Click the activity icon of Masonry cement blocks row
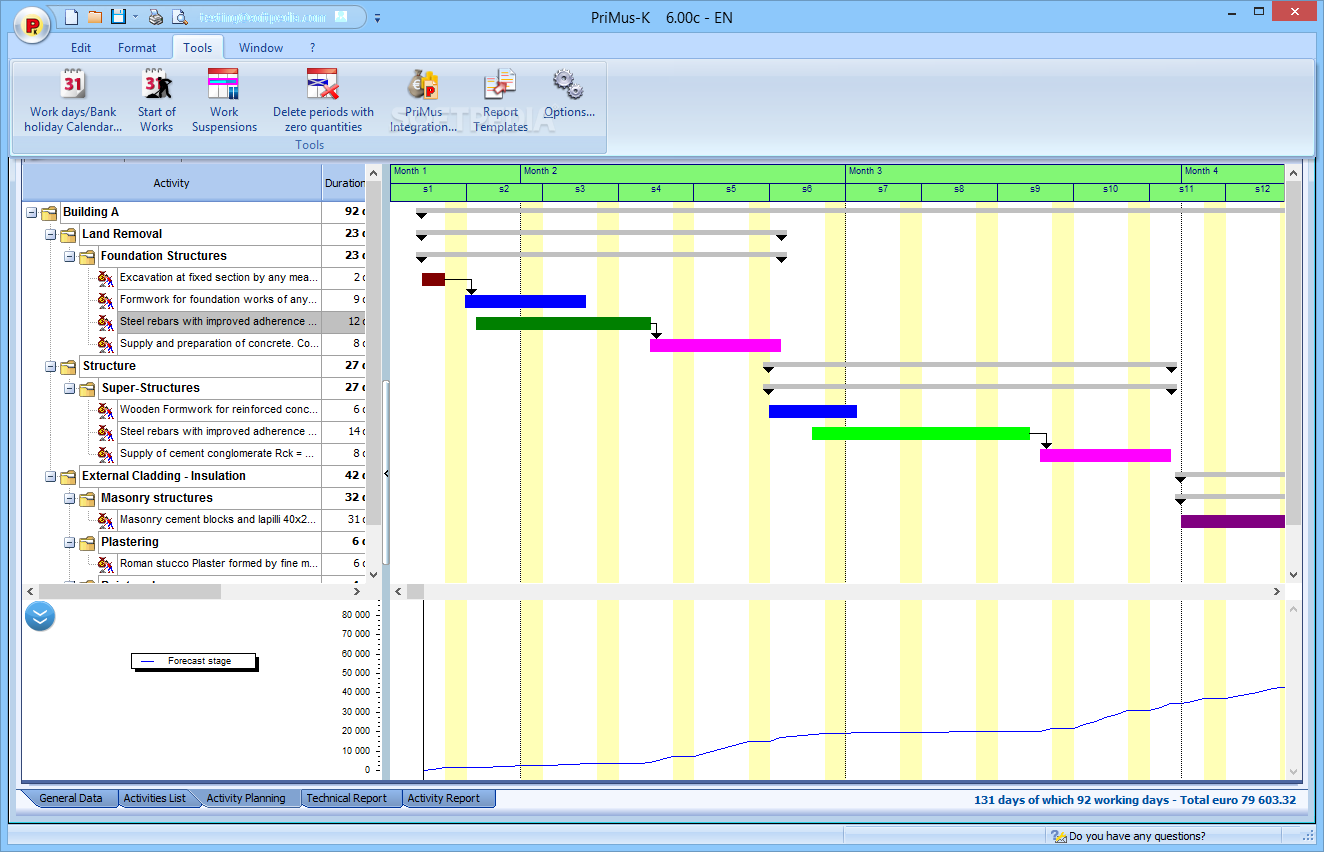1324x852 pixels. [106, 520]
